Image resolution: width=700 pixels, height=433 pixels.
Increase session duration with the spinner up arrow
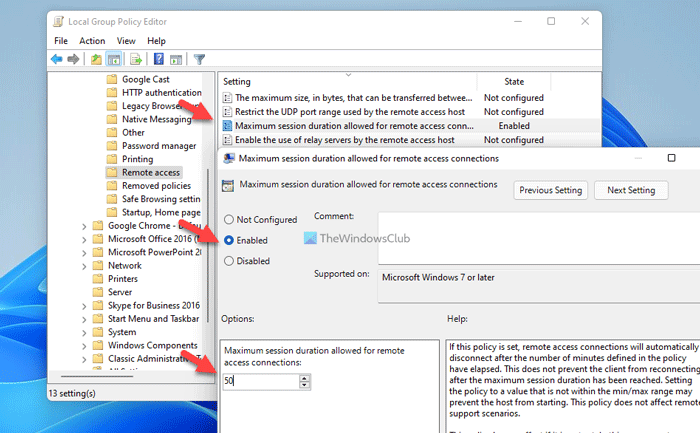coord(304,378)
